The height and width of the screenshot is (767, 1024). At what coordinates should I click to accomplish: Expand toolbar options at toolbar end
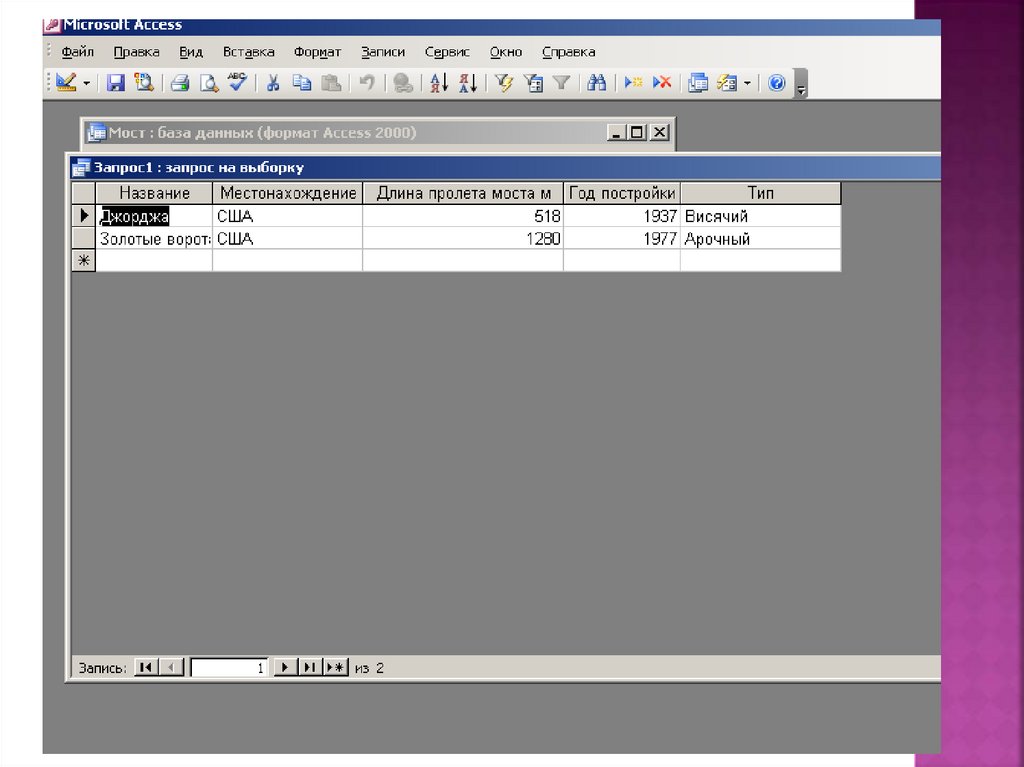pos(800,88)
